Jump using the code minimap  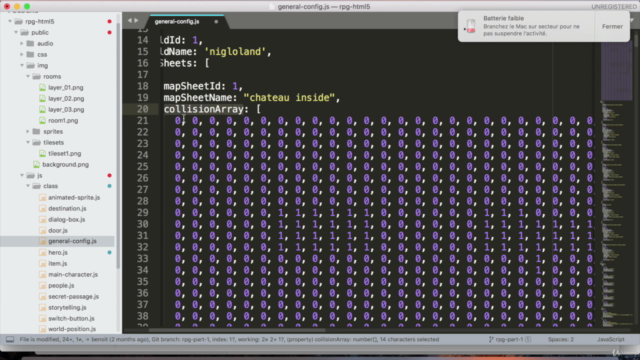tap(617, 184)
